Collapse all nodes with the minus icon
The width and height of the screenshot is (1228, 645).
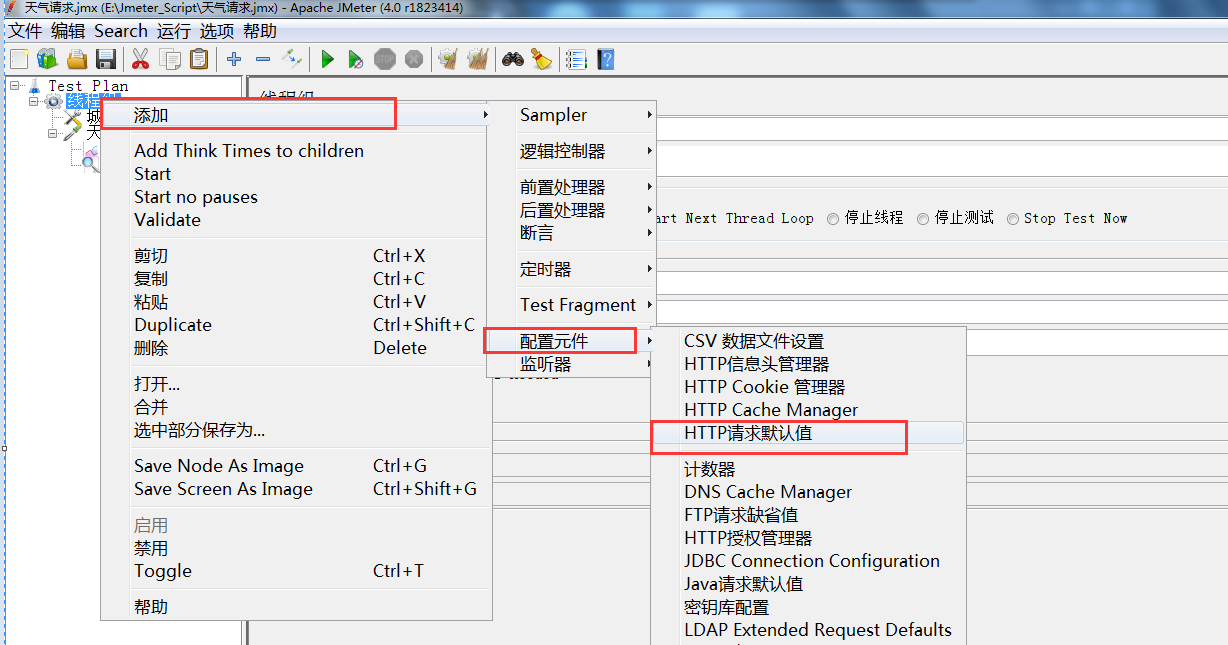[x=263, y=59]
